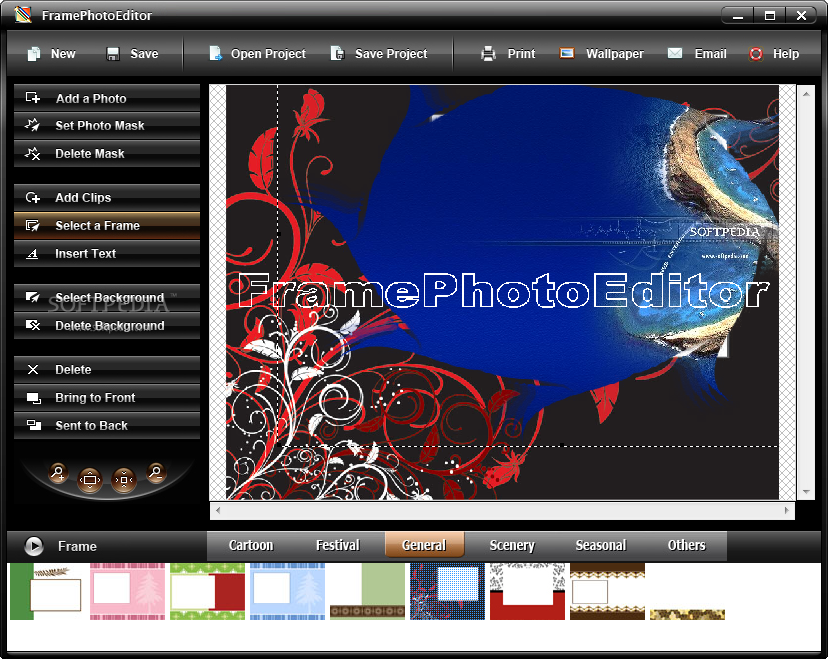Zoom in with the magnifier plus button
Screen dimensions: 828x659
(x=58, y=472)
